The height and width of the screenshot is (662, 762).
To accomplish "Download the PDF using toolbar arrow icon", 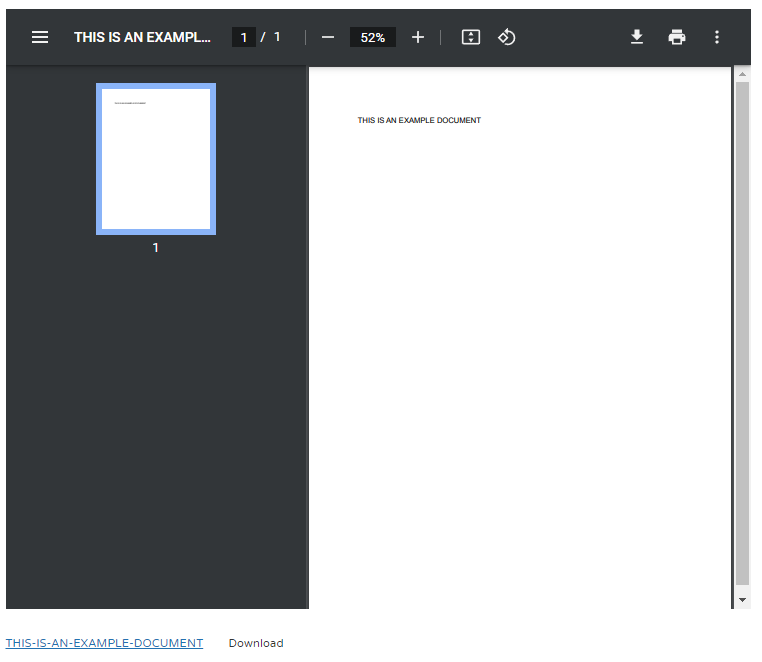I will (x=637, y=37).
